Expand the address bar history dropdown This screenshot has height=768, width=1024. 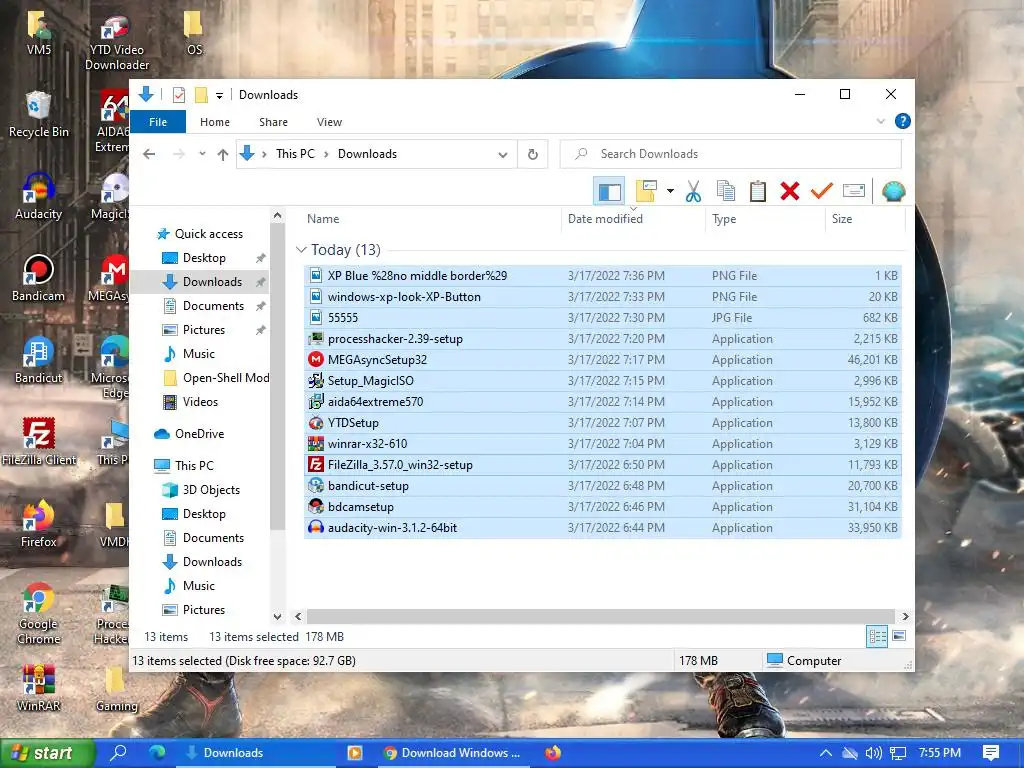point(503,155)
